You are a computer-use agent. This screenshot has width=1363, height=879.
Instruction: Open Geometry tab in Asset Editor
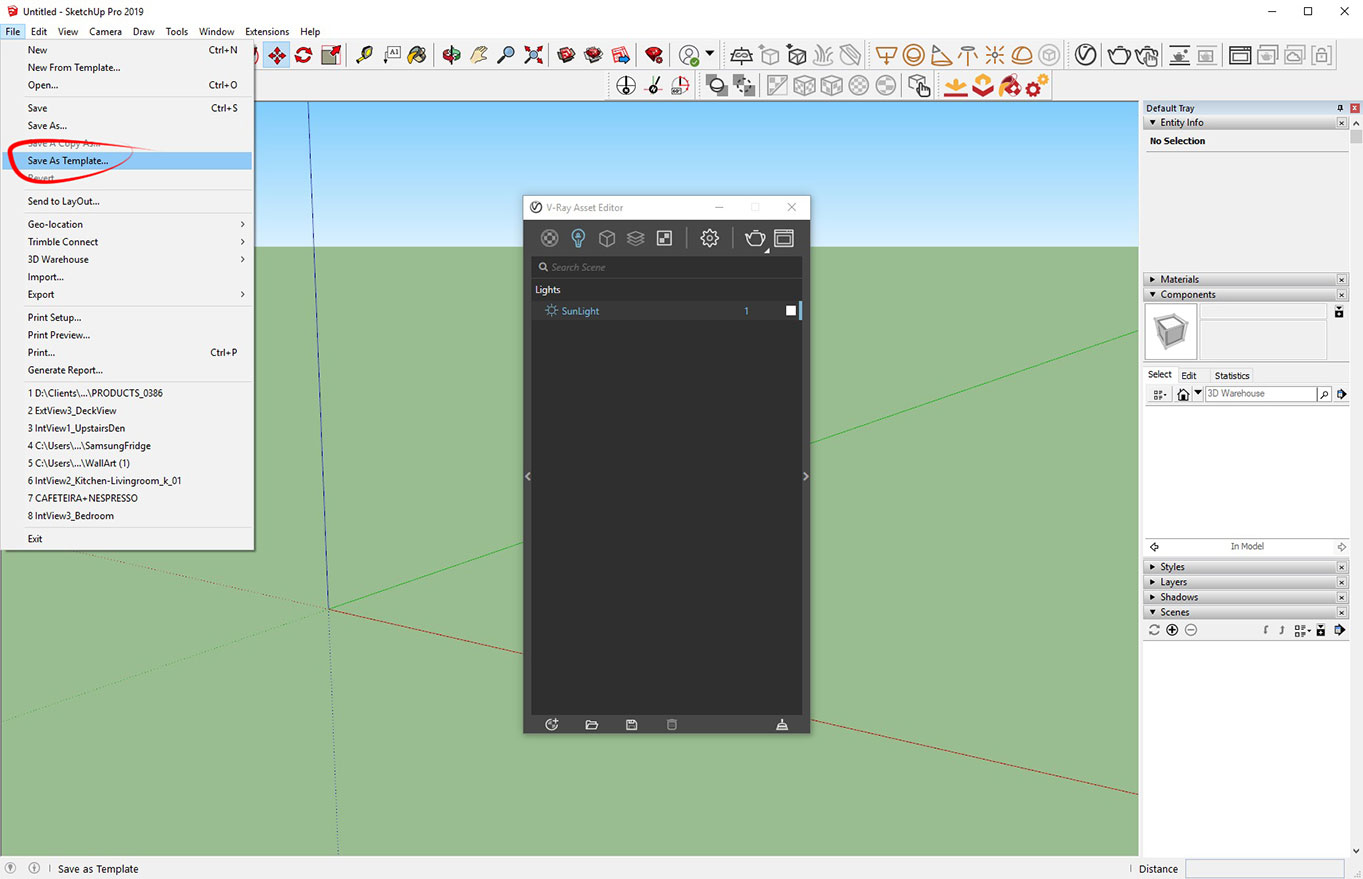point(606,238)
